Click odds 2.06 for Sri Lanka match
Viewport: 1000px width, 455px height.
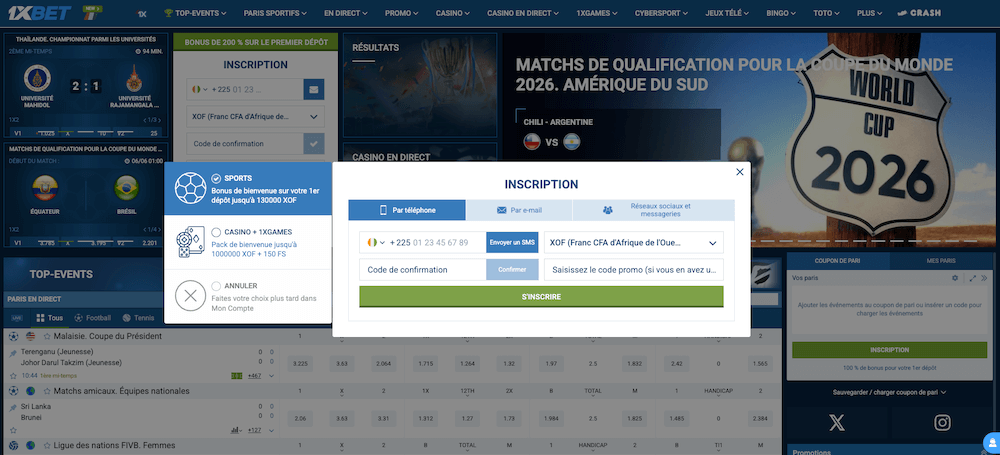click(x=300, y=418)
